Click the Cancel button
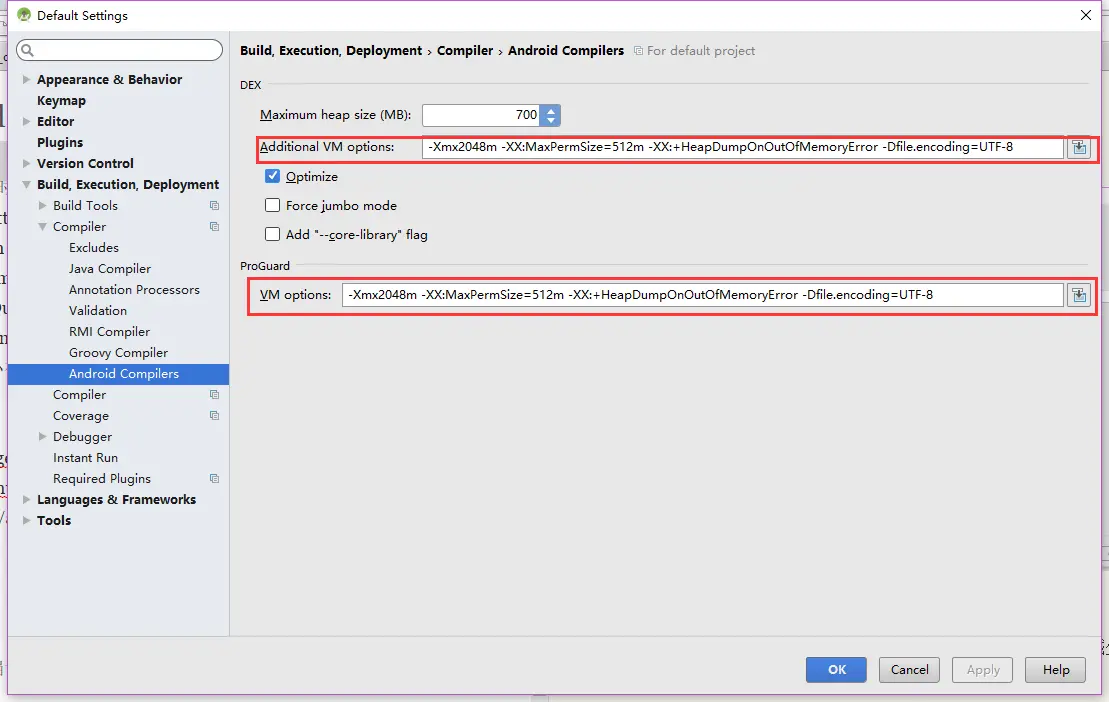1109x702 pixels. coord(910,669)
